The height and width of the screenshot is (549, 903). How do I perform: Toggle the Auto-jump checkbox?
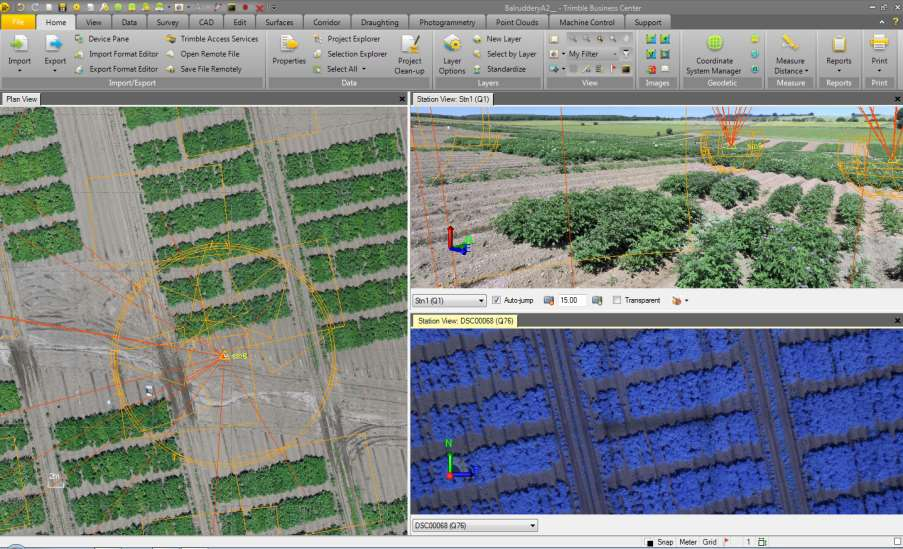coord(496,300)
